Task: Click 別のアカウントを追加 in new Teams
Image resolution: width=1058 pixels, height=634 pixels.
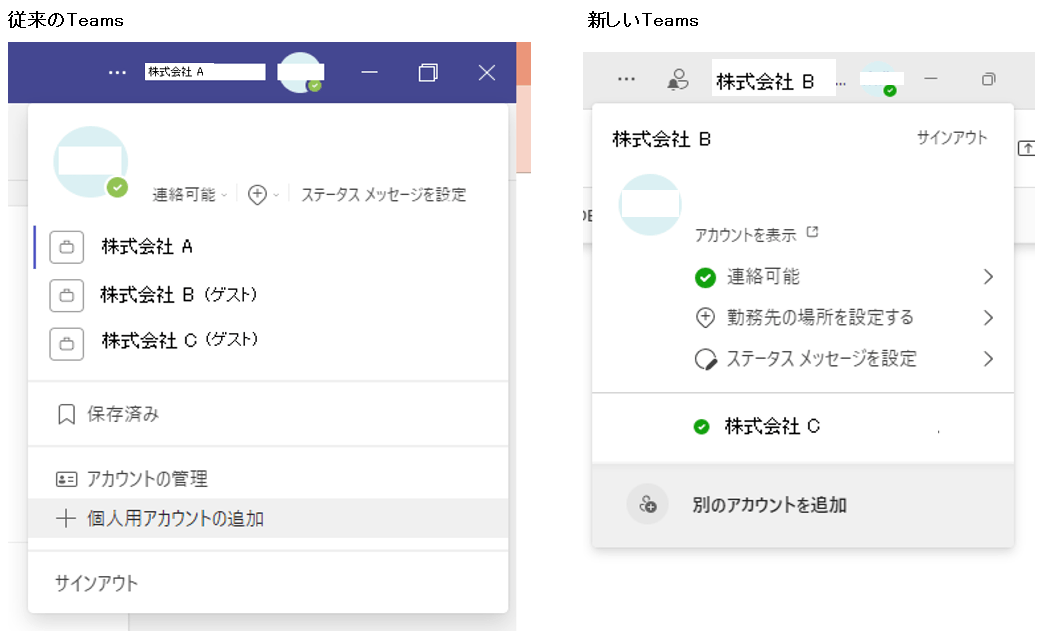Action: pyautogui.click(x=803, y=505)
